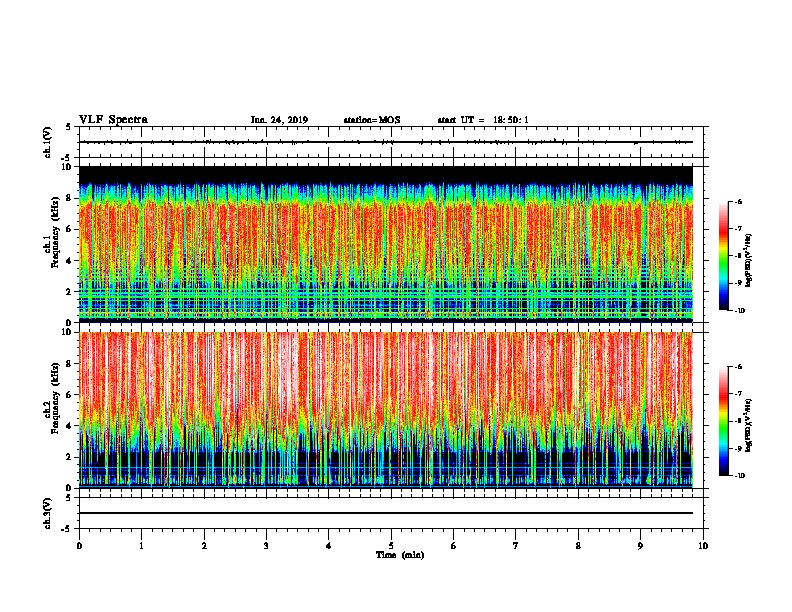792x612 pixels.
Task: Select the date text 'Jan. 24, 2019'
Action: [x=279, y=120]
